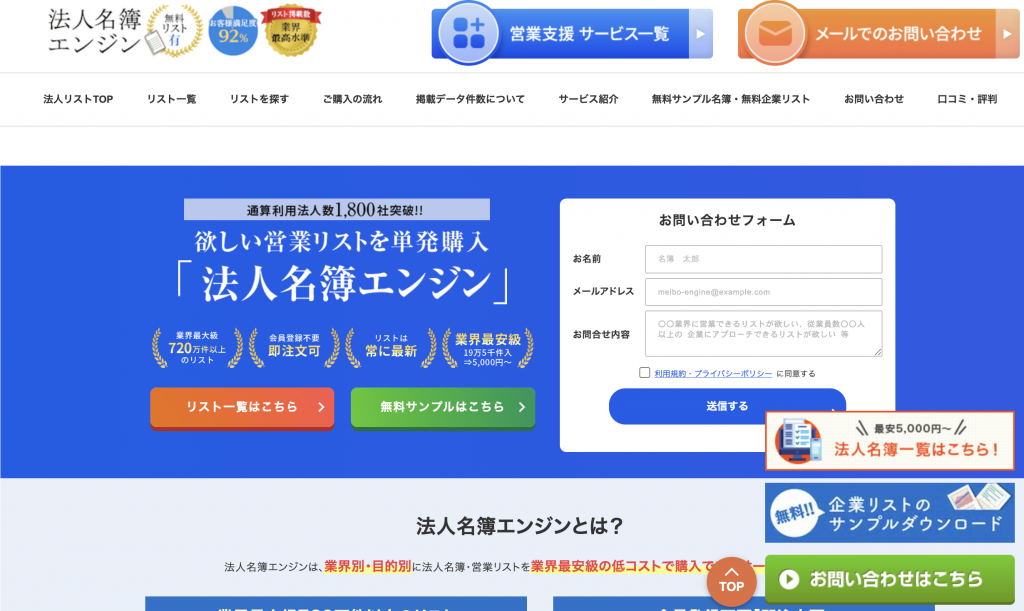Click the envelope icon on mail inquiry banner
Image resolution: width=1024 pixels, height=611 pixels.
[775, 33]
